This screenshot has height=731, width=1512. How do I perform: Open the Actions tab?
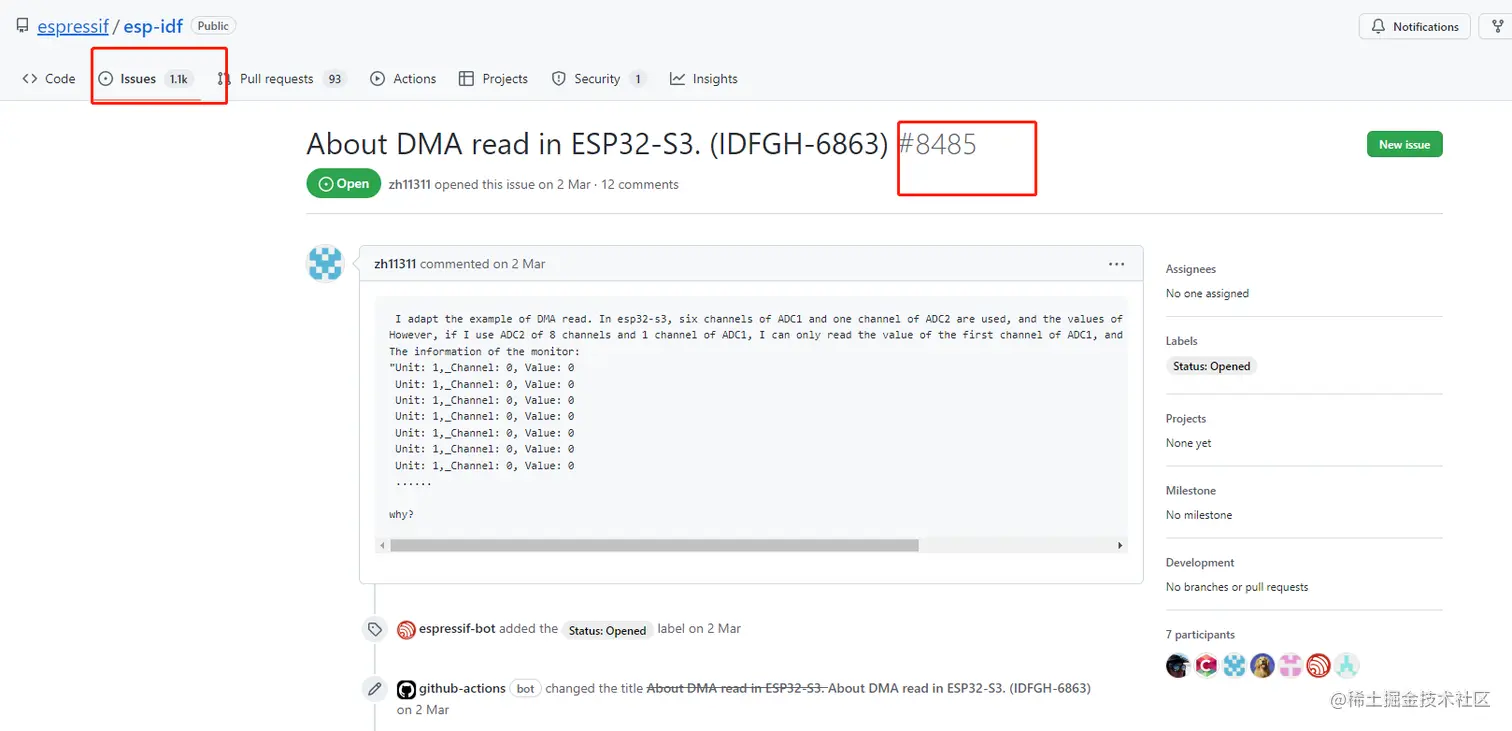[403, 79]
